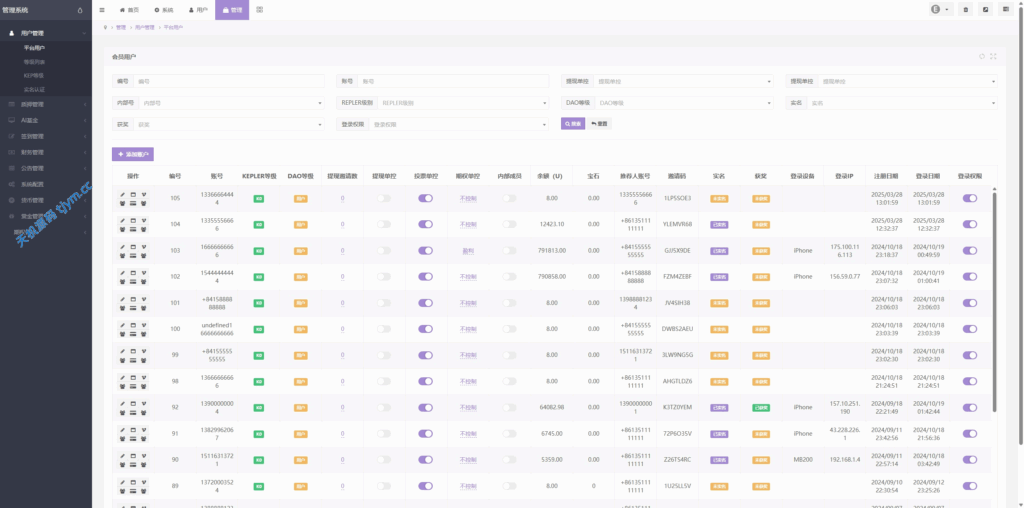Click the trash icon in top-right header
The image size is (1024, 508).
(x=965, y=9)
